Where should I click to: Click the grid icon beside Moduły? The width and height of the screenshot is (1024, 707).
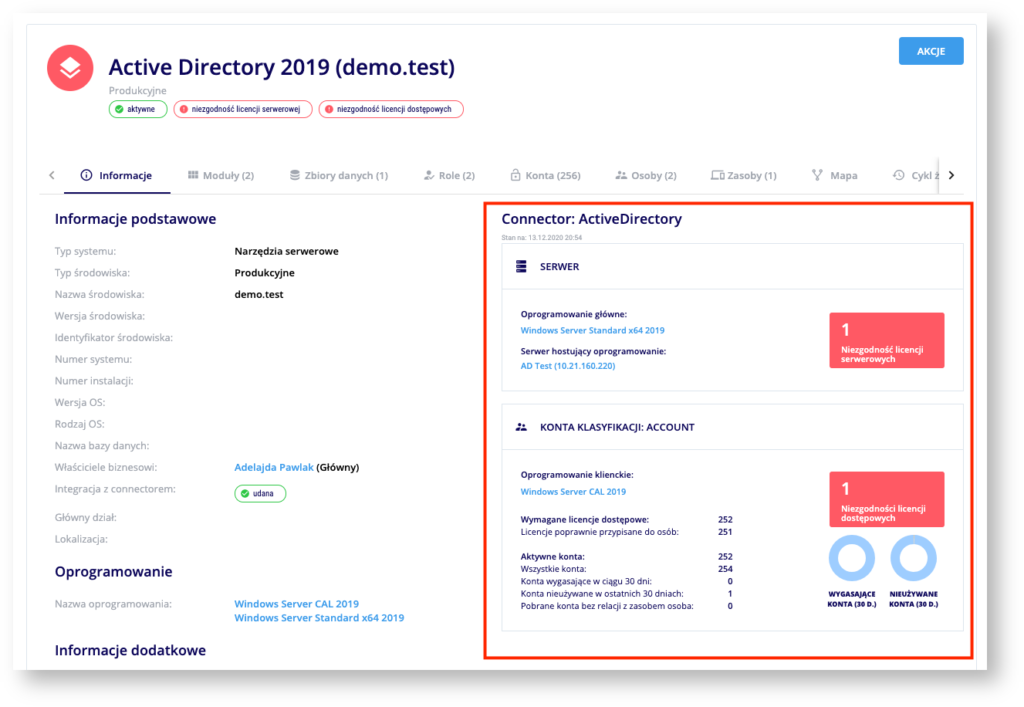point(193,174)
